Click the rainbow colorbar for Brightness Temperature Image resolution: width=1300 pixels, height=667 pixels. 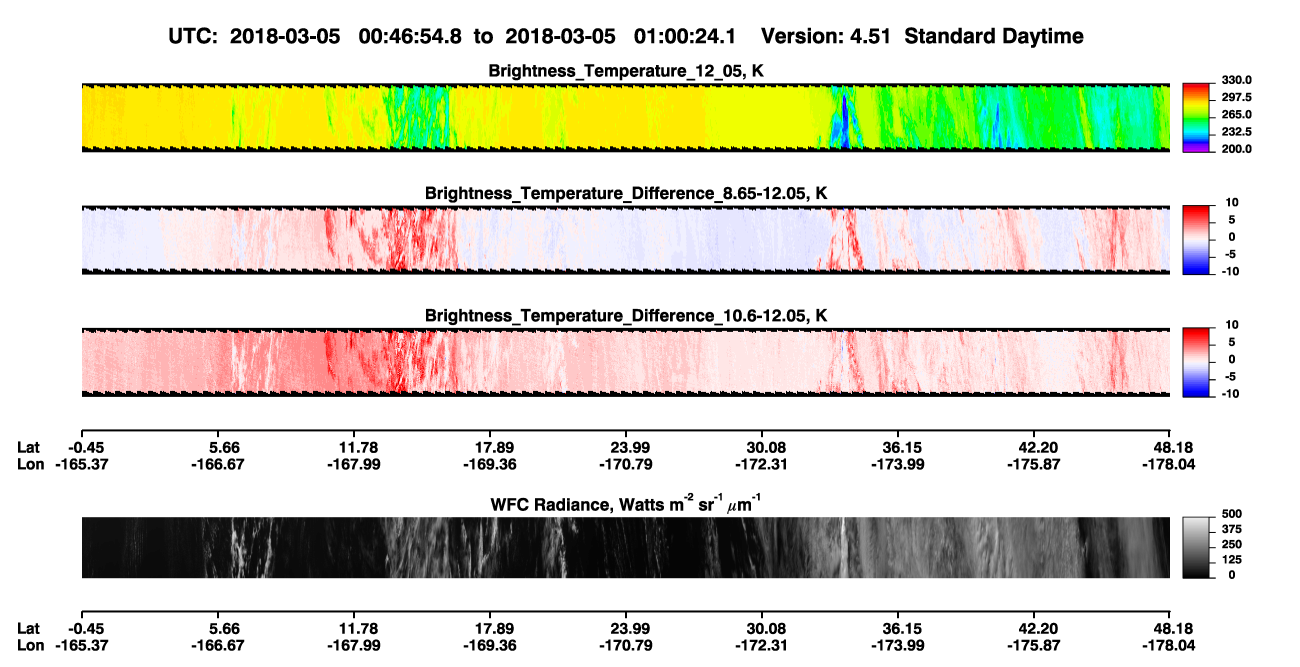click(x=1197, y=117)
